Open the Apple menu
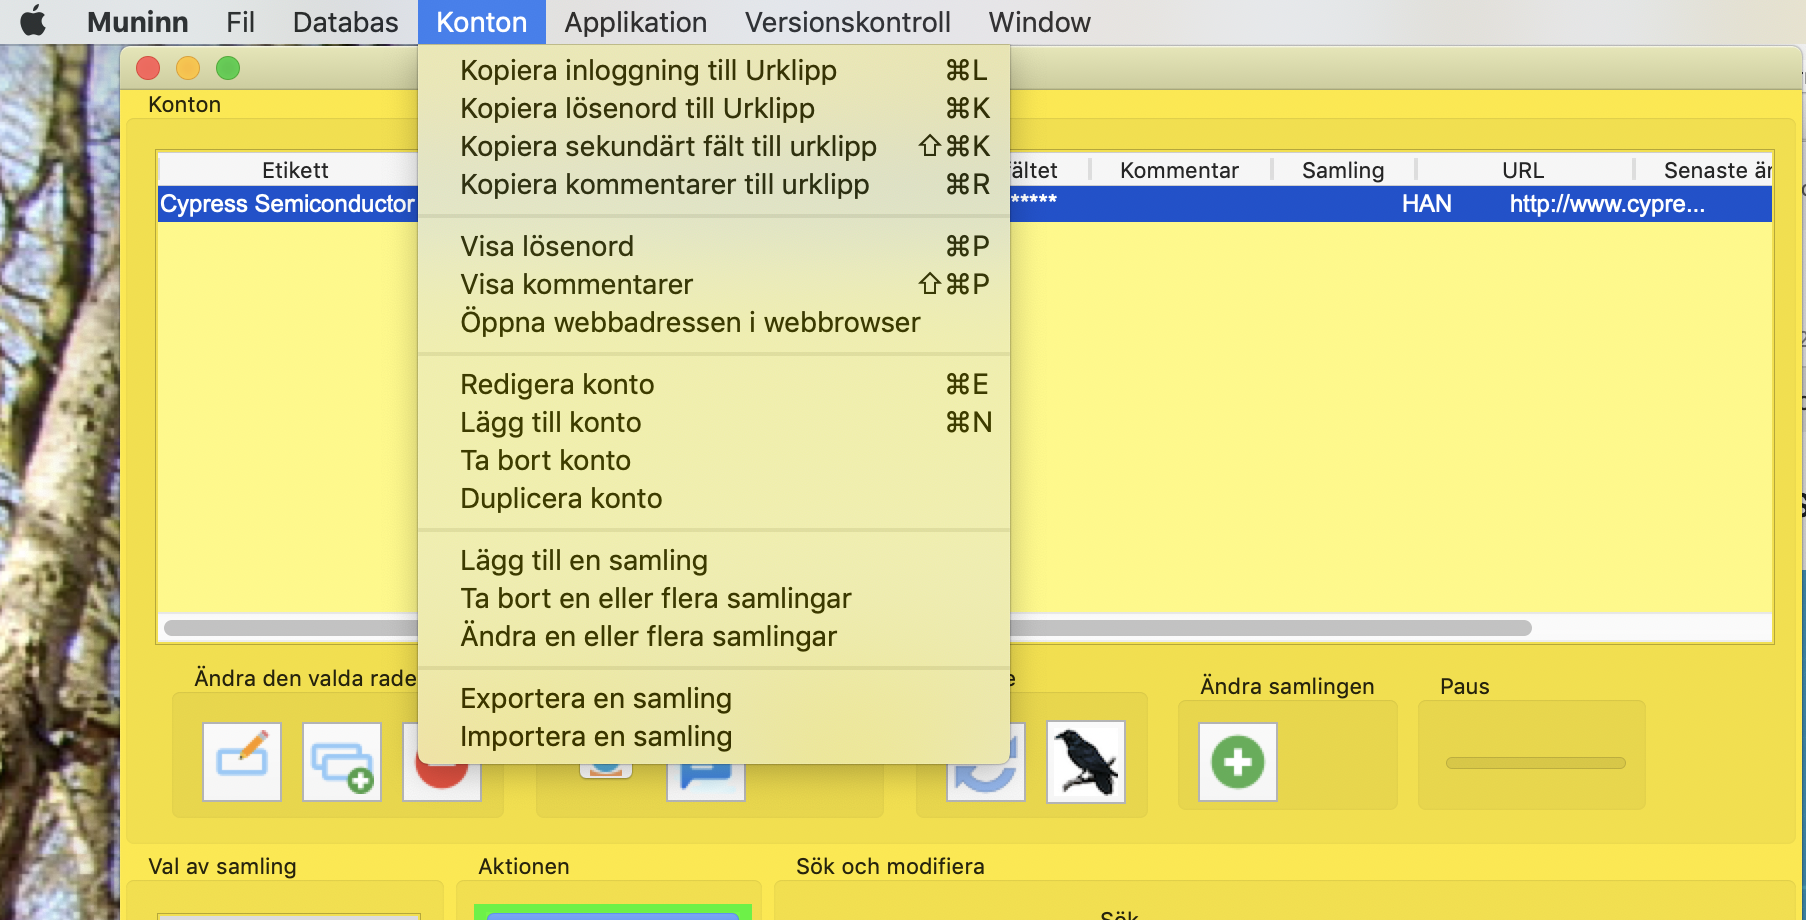This screenshot has width=1806, height=920. click(33, 22)
